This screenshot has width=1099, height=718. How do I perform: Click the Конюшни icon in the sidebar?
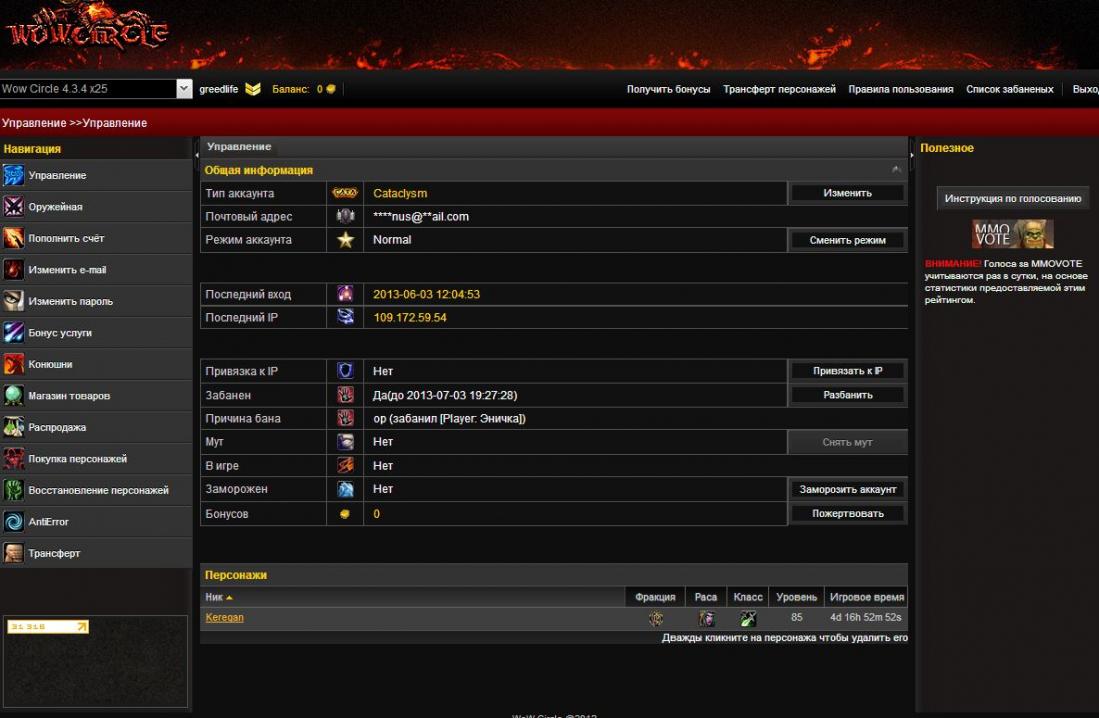coord(13,365)
